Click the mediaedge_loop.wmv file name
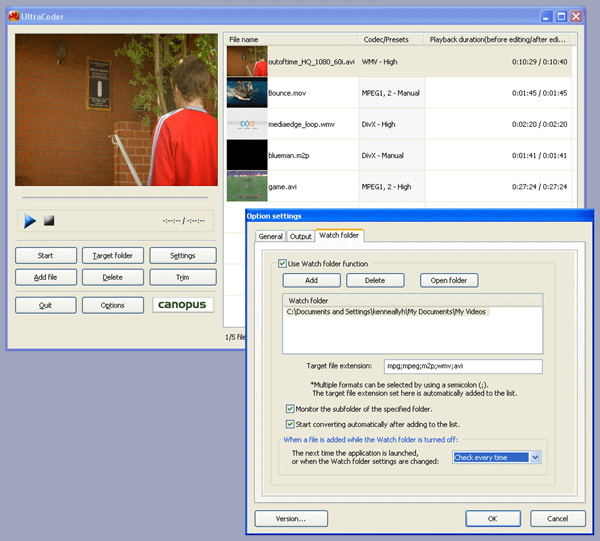 click(x=301, y=124)
